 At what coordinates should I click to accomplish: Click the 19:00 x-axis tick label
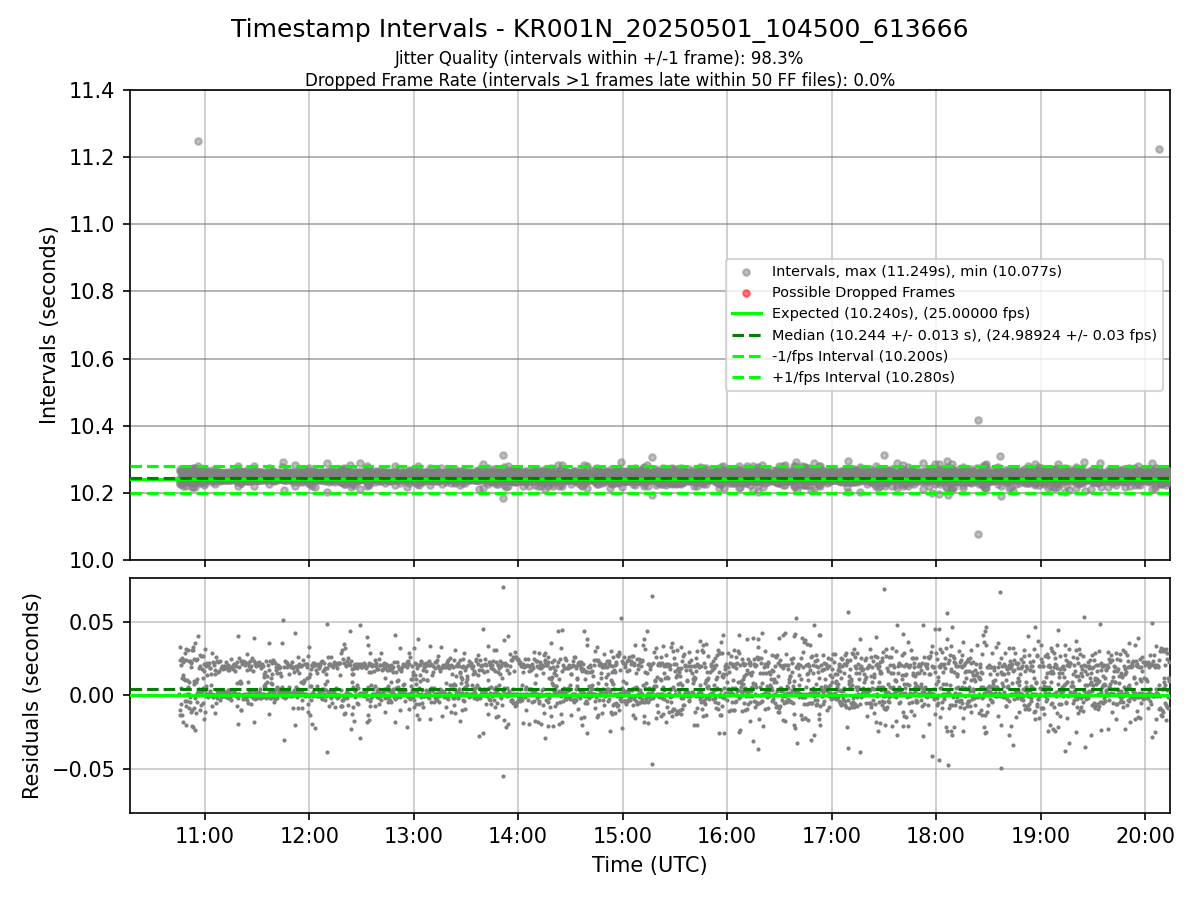pos(1040,836)
